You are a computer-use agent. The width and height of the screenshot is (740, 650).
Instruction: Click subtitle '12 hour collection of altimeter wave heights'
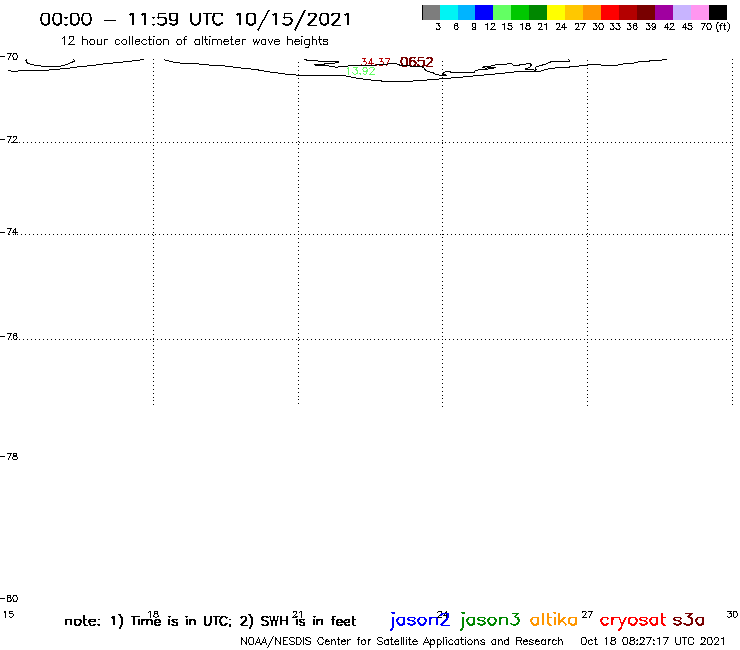click(x=194, y=41)
